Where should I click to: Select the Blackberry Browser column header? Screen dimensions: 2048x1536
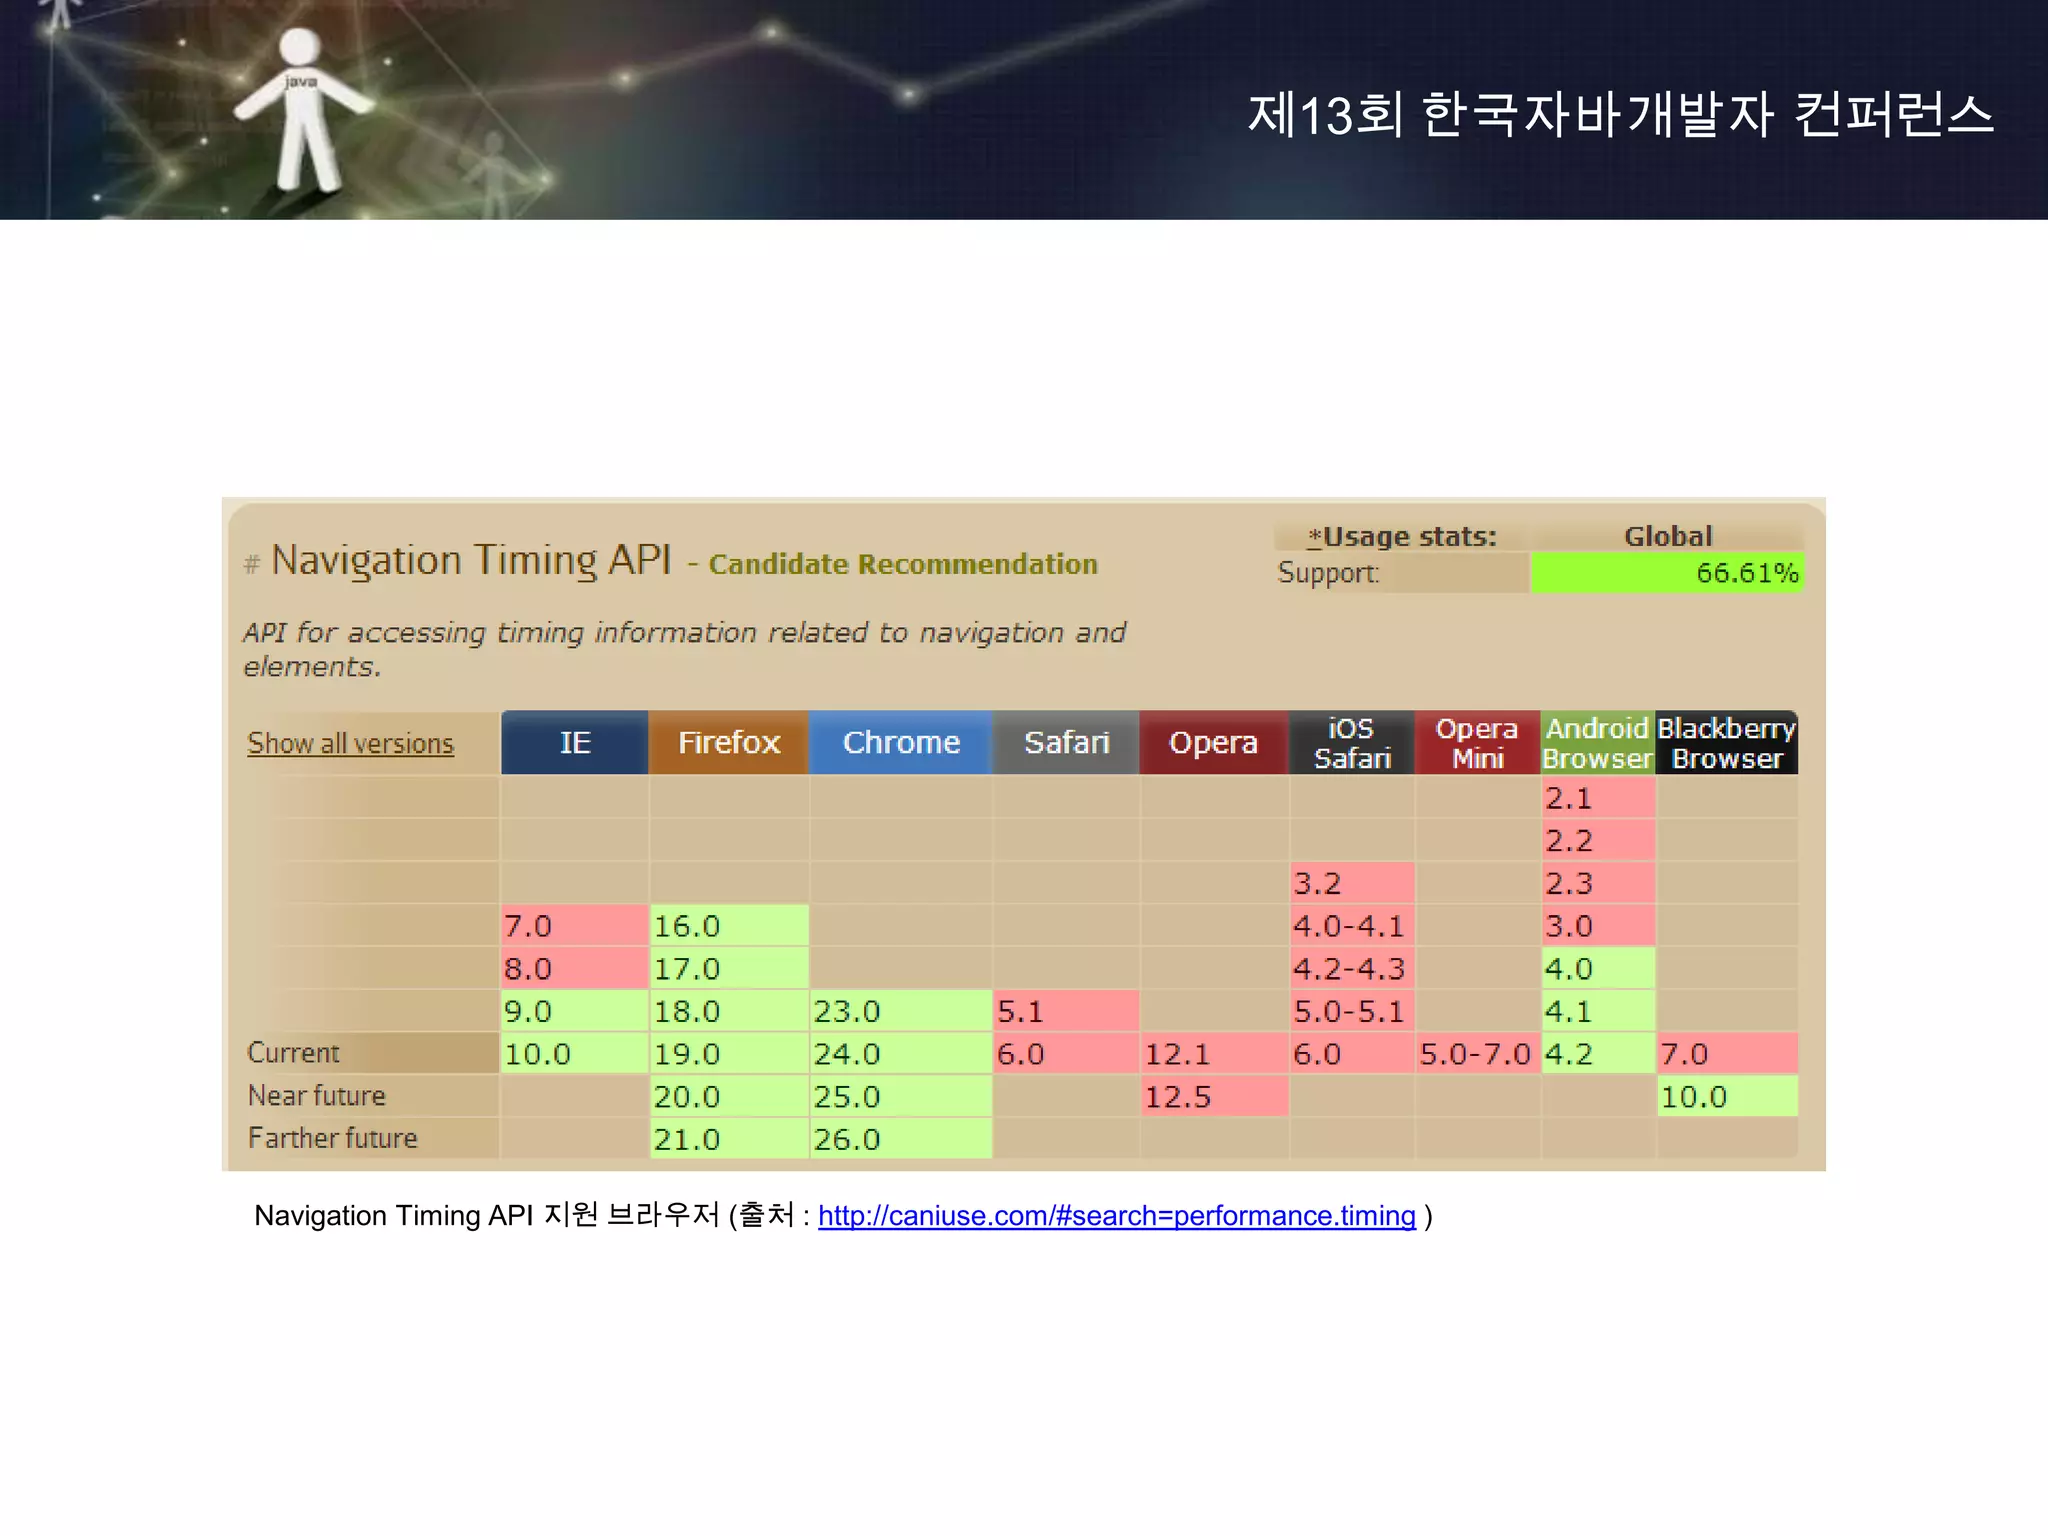(1727, 743)
